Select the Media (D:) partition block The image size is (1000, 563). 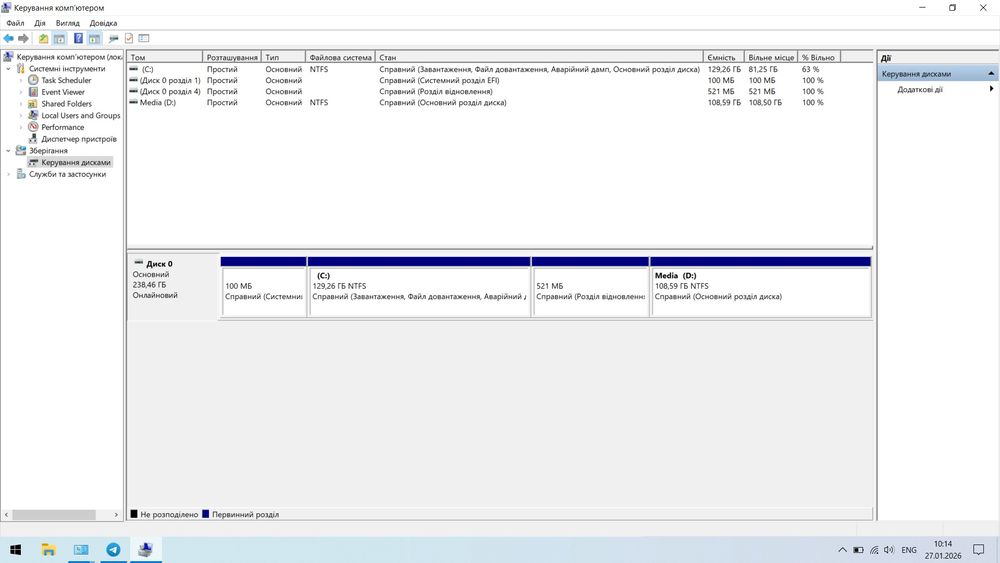[760, 287]
